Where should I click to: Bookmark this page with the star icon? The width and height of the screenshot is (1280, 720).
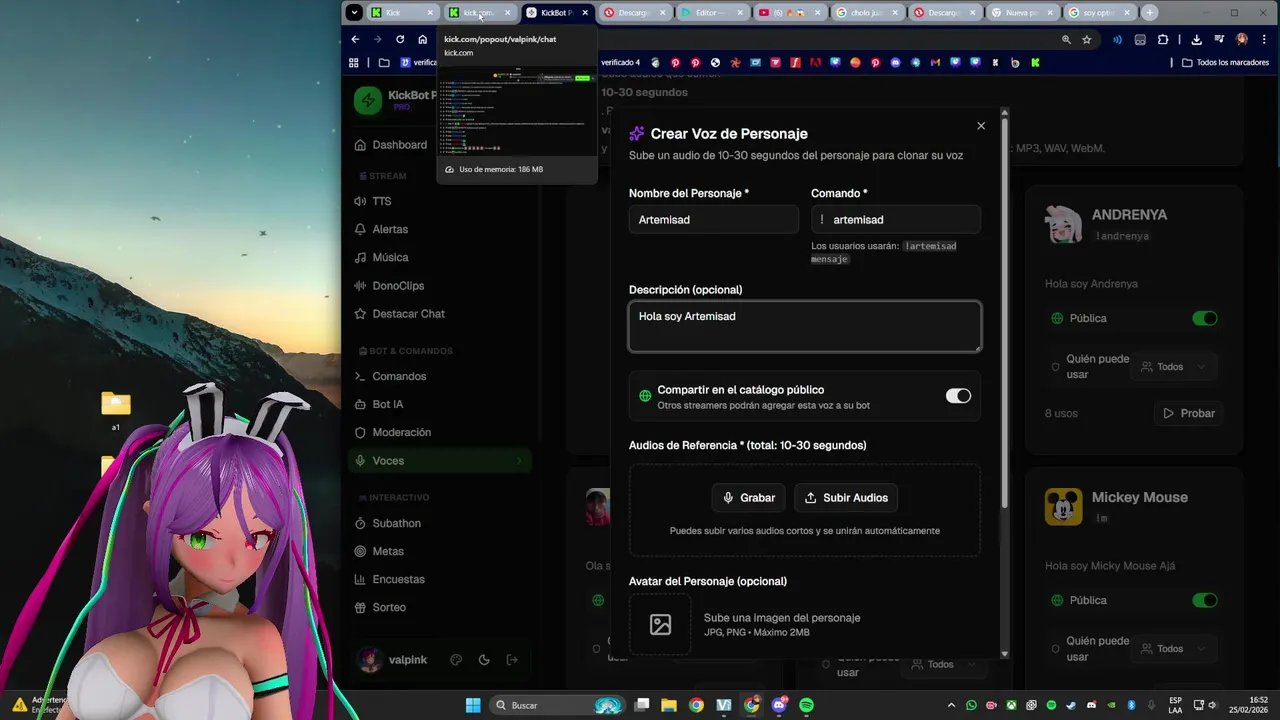(1087, 39)
